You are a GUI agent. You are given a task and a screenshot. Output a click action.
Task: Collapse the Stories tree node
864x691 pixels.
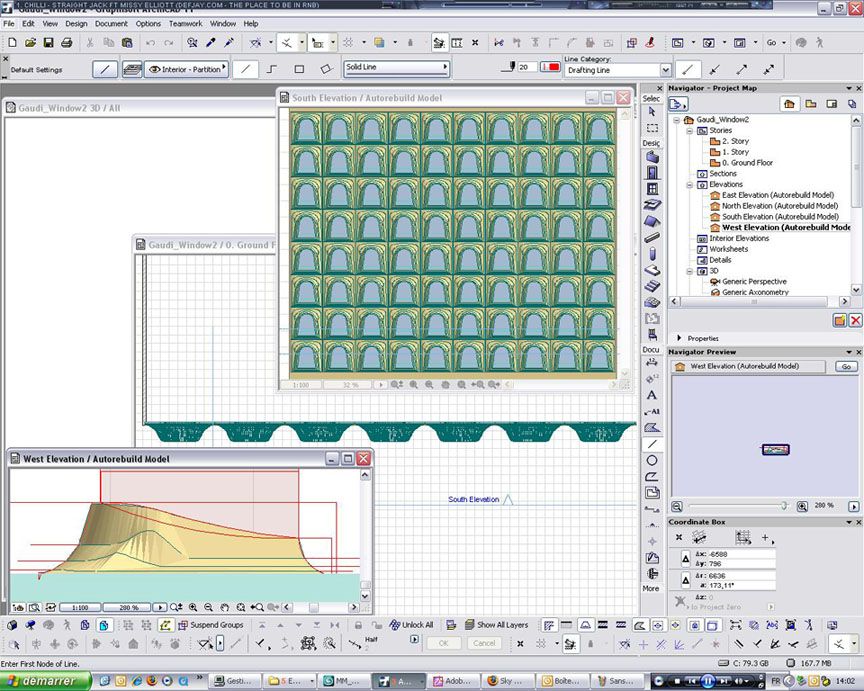pyautogui.click(x=690, y=131)
